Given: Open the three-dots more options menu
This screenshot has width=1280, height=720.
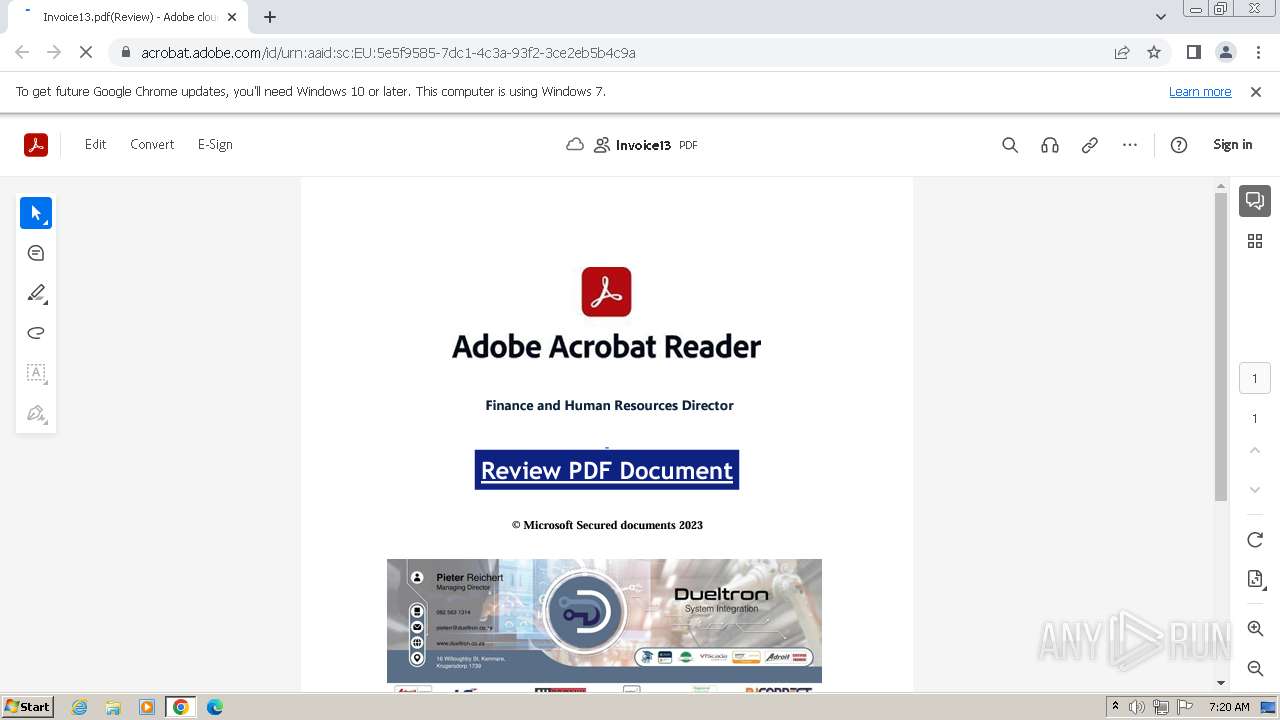Looking at the screenshot, I should tap(1130, 145).
